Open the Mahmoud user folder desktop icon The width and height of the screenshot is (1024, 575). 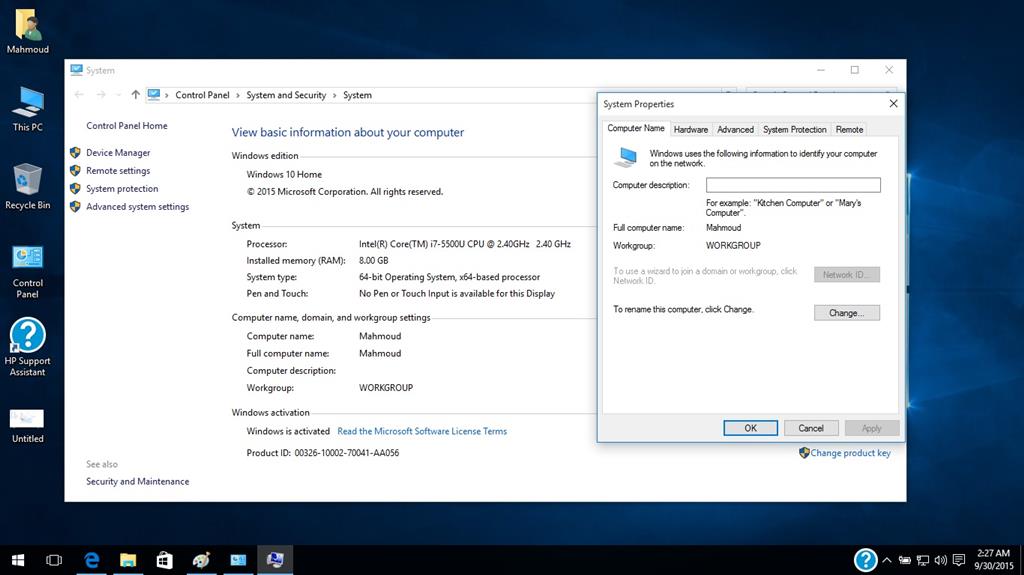(27, 31)
